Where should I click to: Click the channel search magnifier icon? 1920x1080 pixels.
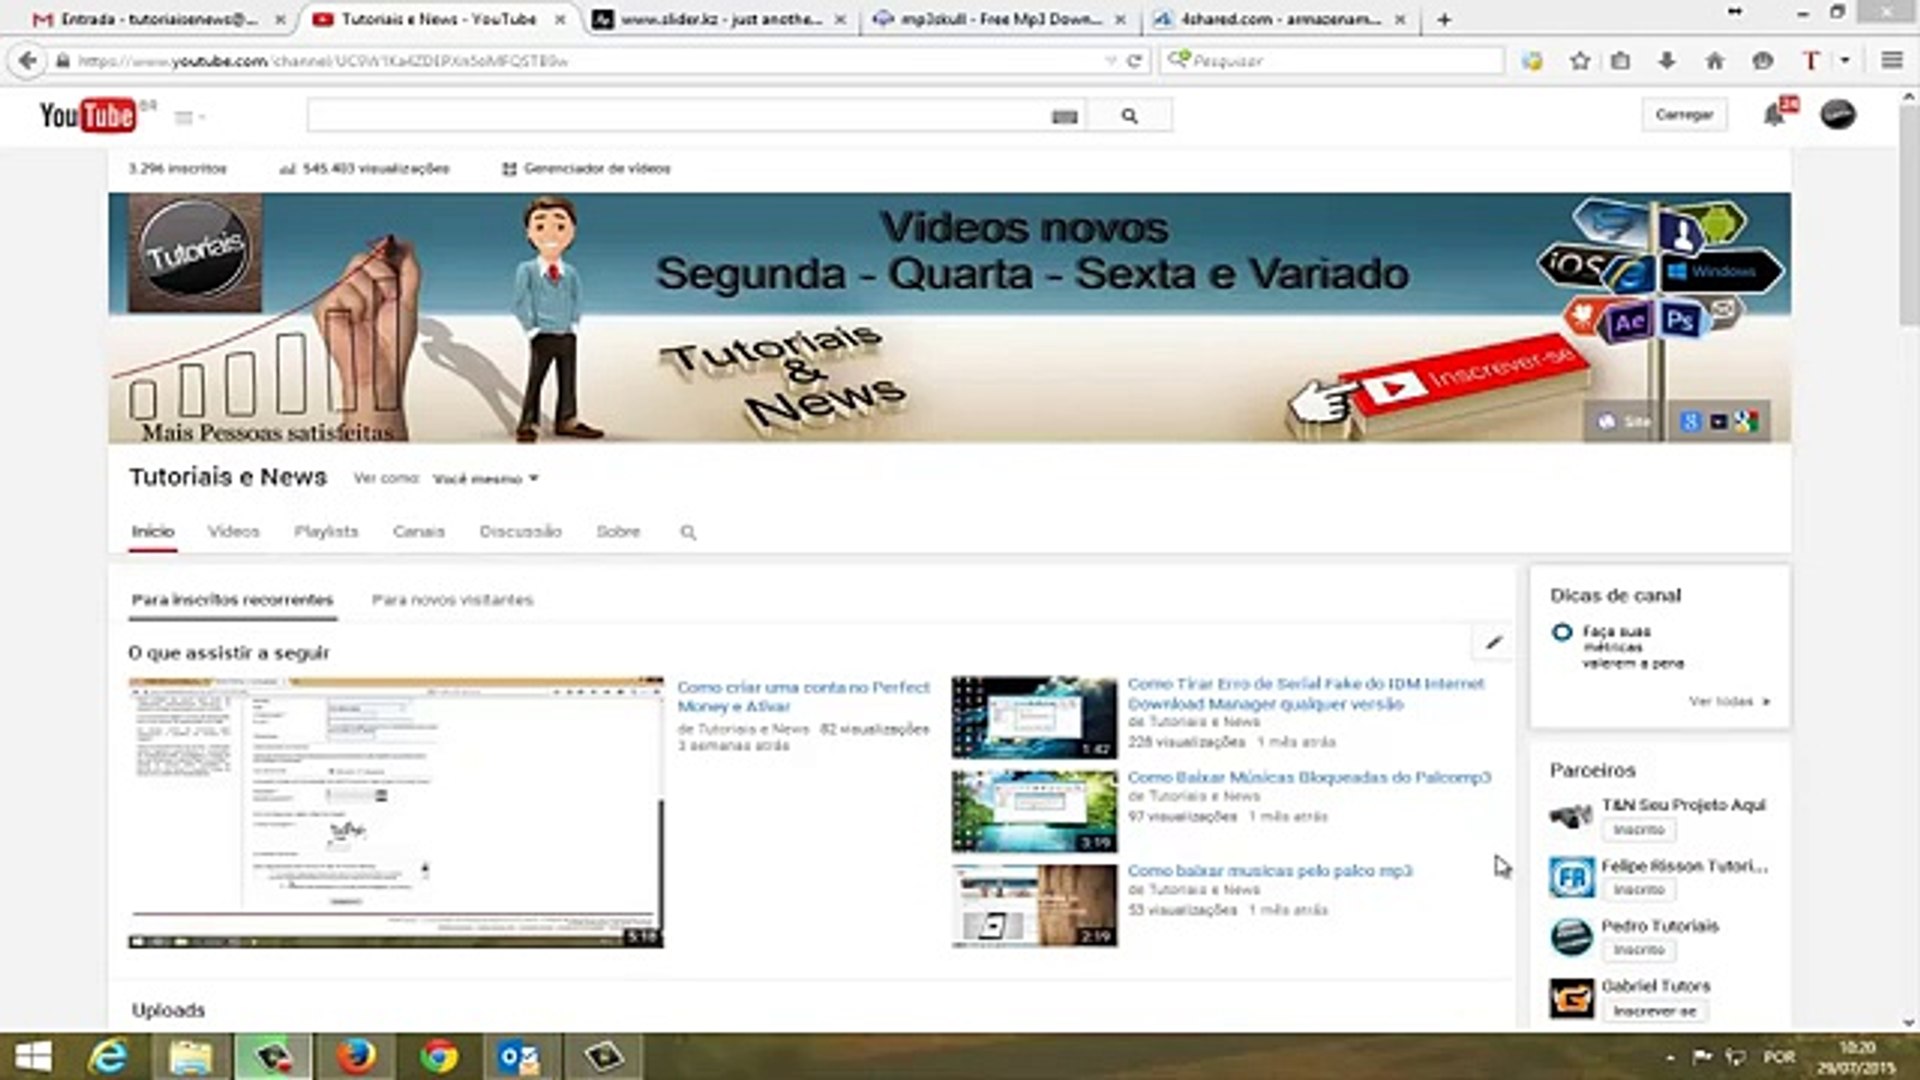tap(688, 532)
